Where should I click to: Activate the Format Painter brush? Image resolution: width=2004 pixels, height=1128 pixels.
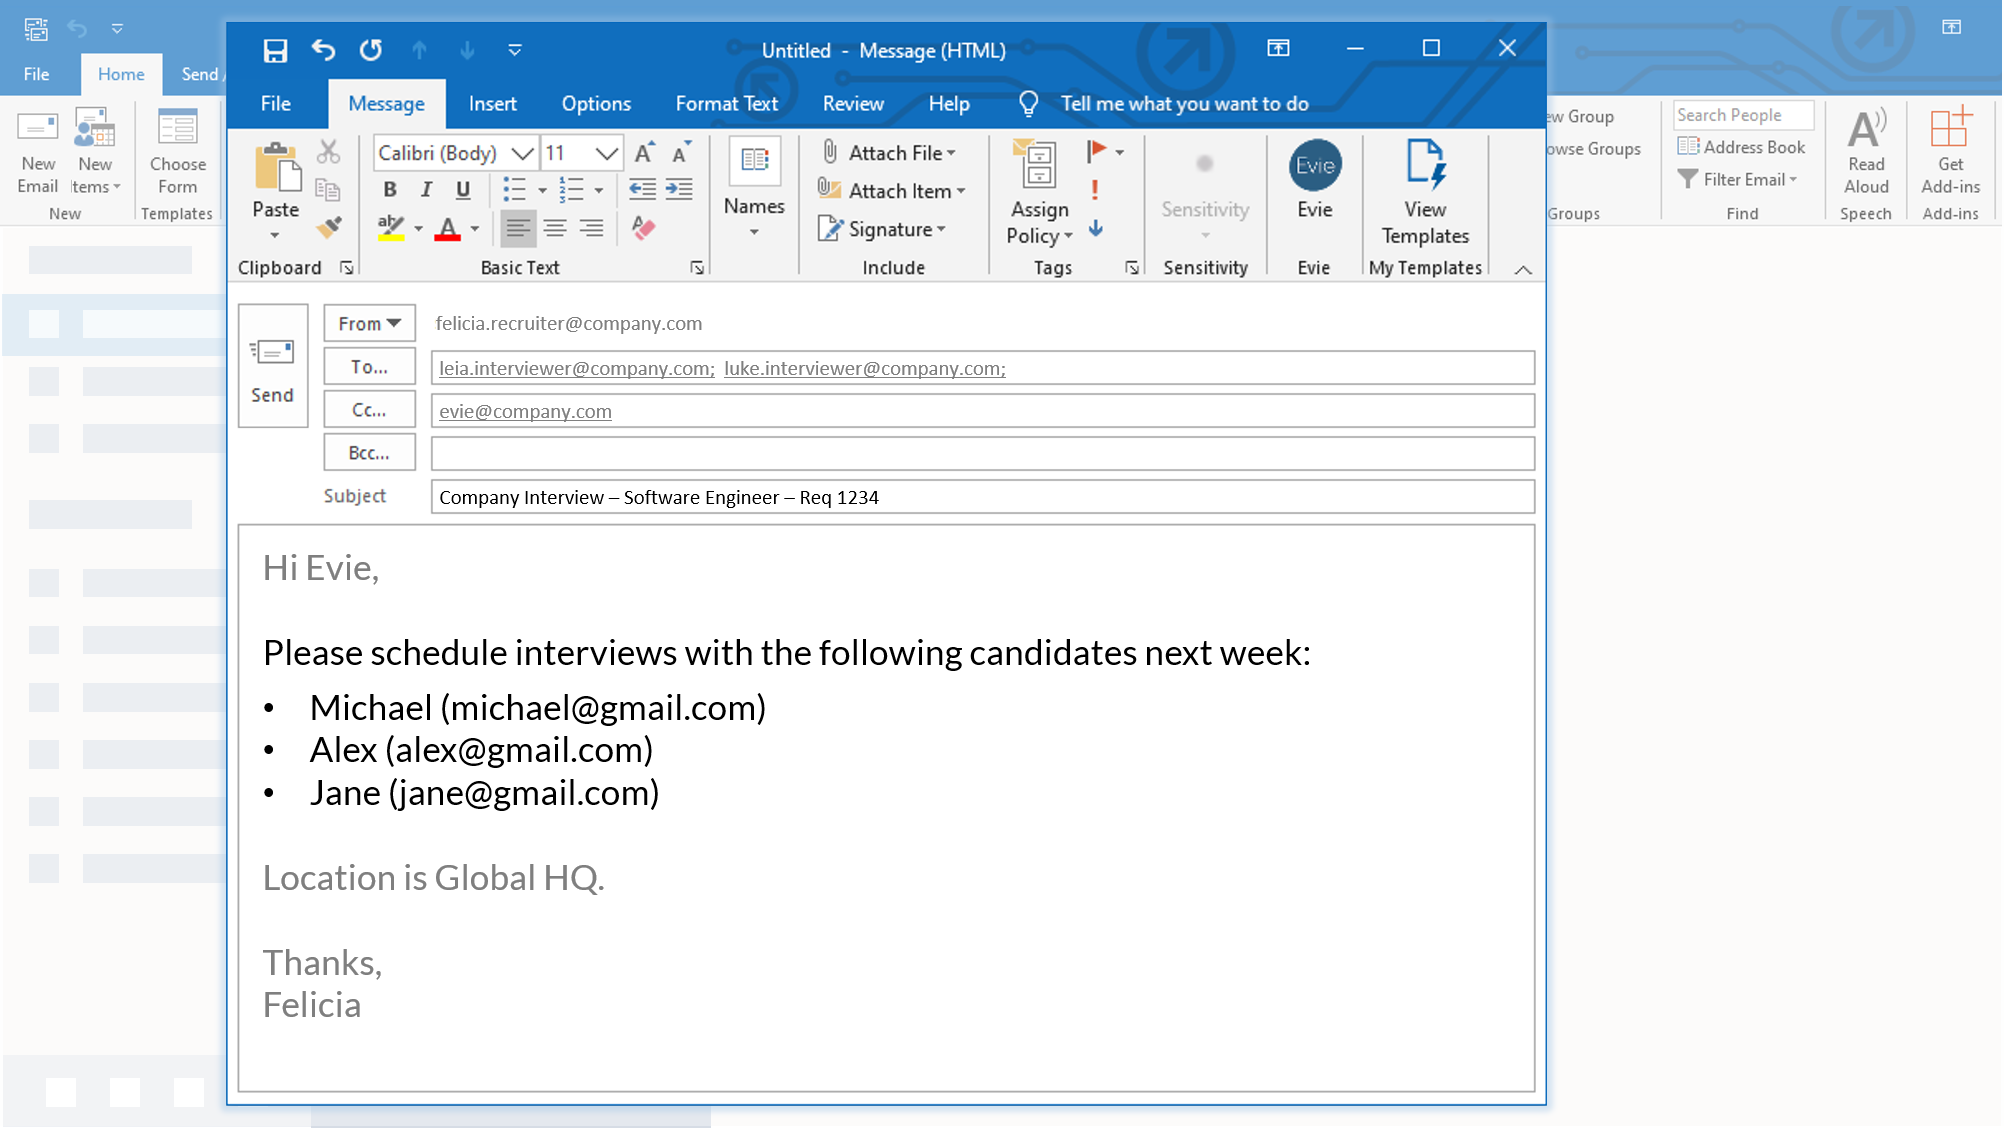(x=328, y=228)
